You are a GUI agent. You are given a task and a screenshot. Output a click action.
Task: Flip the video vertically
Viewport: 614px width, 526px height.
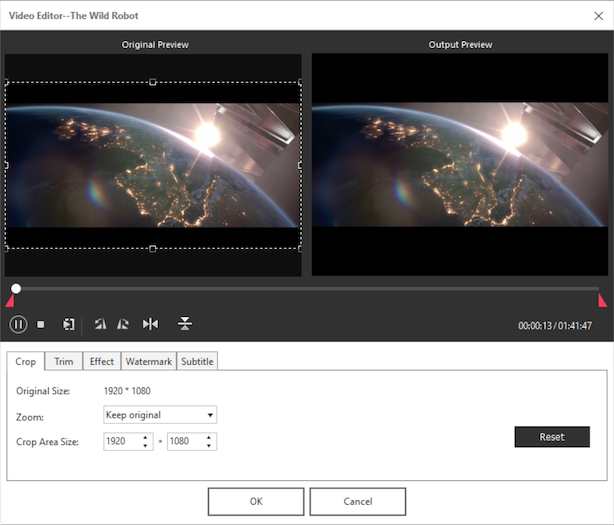coord(184,324)
